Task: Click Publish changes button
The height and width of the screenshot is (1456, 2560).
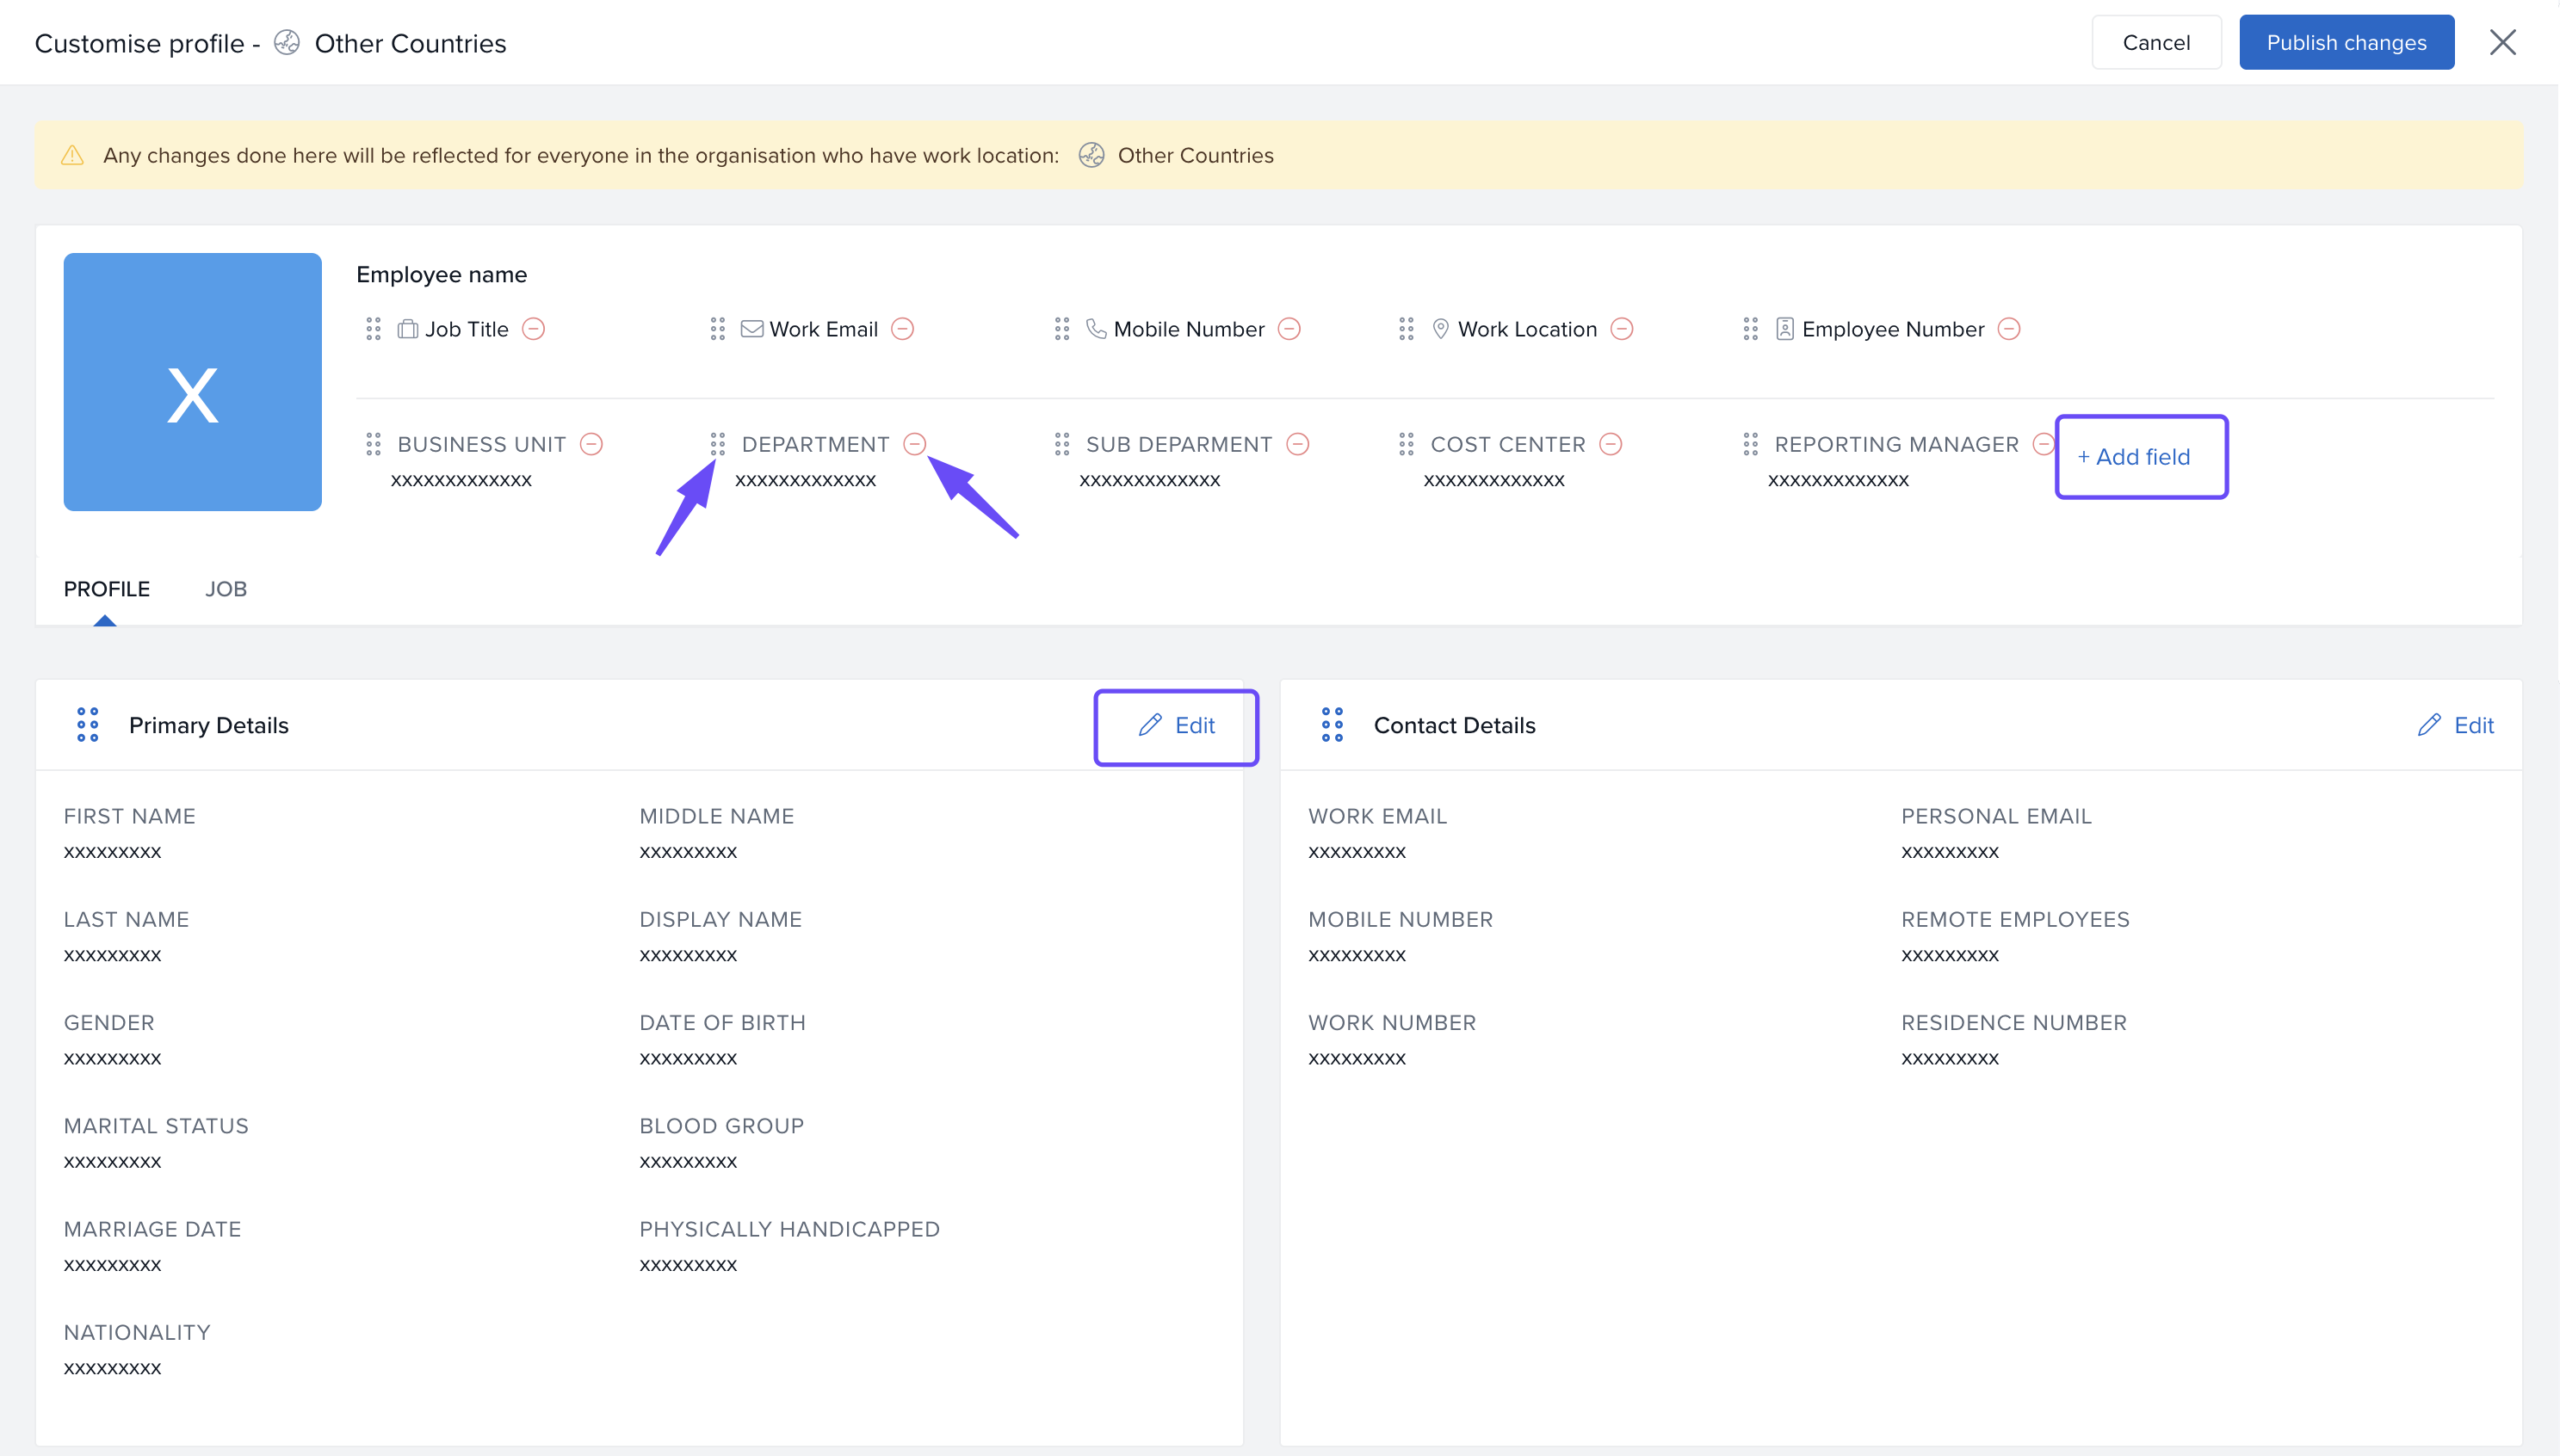Action: pyautogui.click(x=2345, y=43)
